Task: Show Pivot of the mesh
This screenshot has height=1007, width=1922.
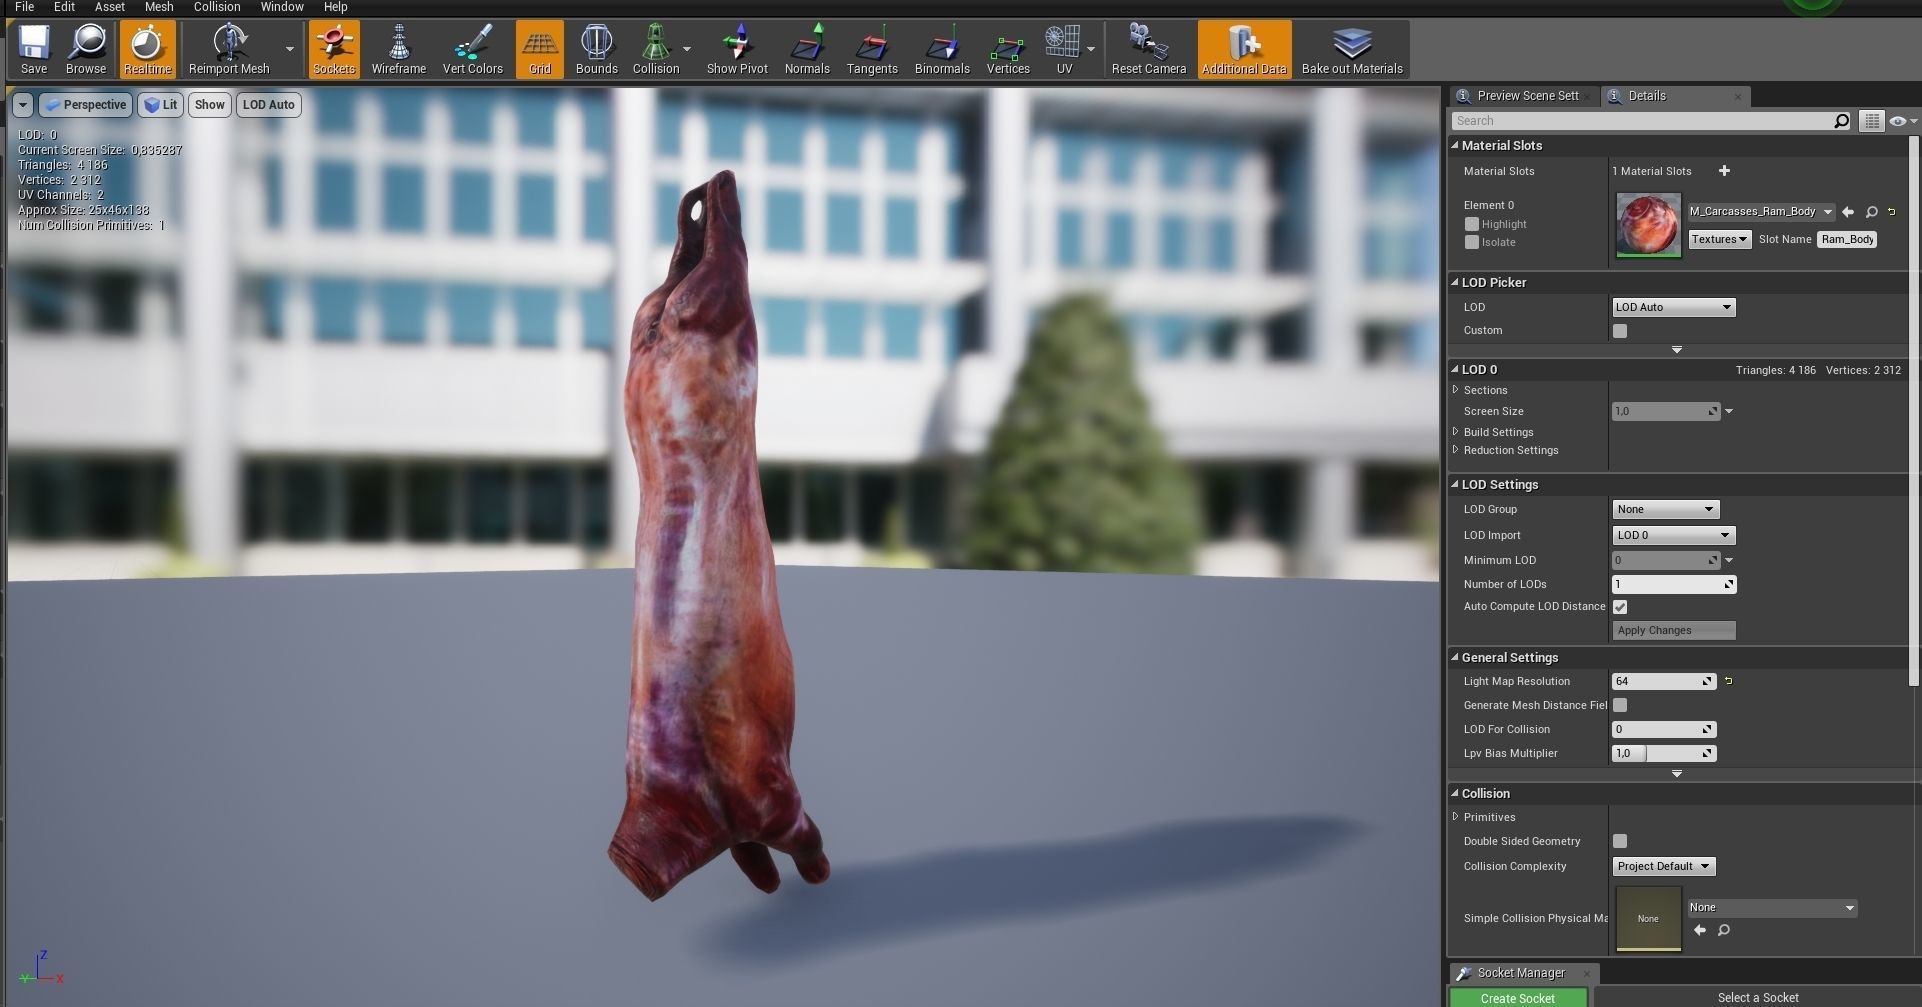Action: click(737, 49)
